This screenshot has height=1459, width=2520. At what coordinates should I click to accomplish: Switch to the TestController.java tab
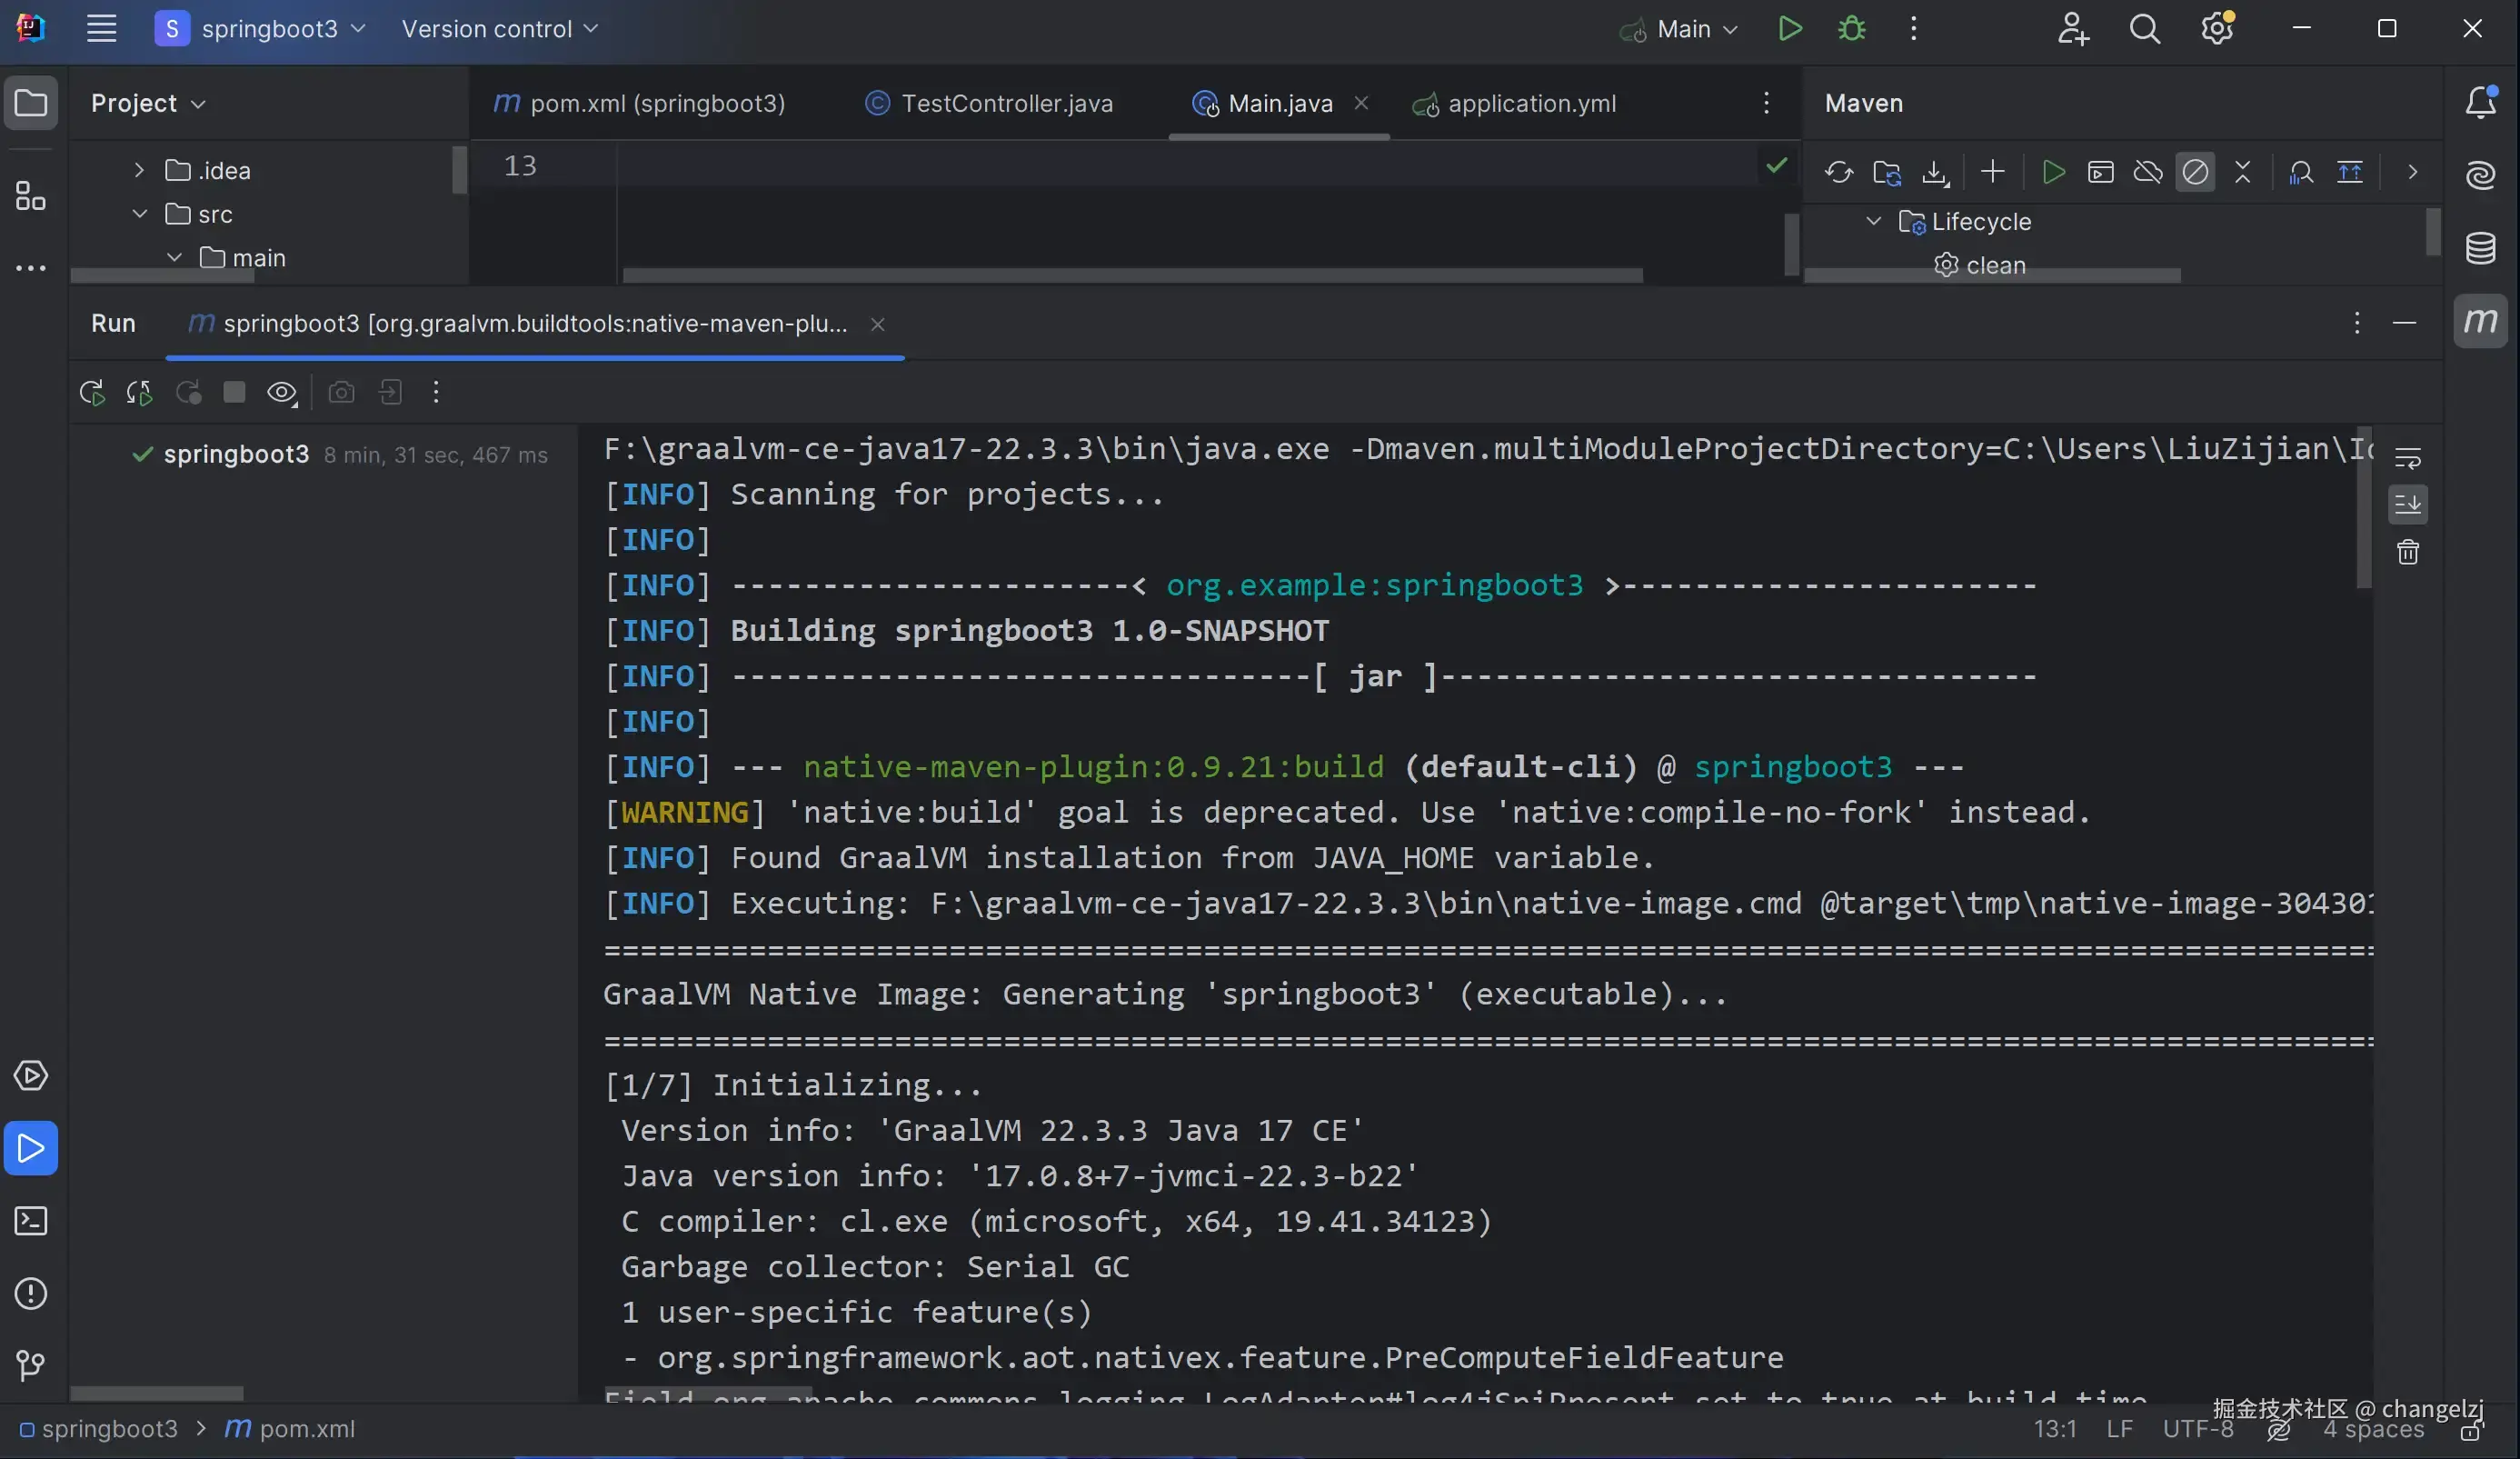pos(1005,103)
